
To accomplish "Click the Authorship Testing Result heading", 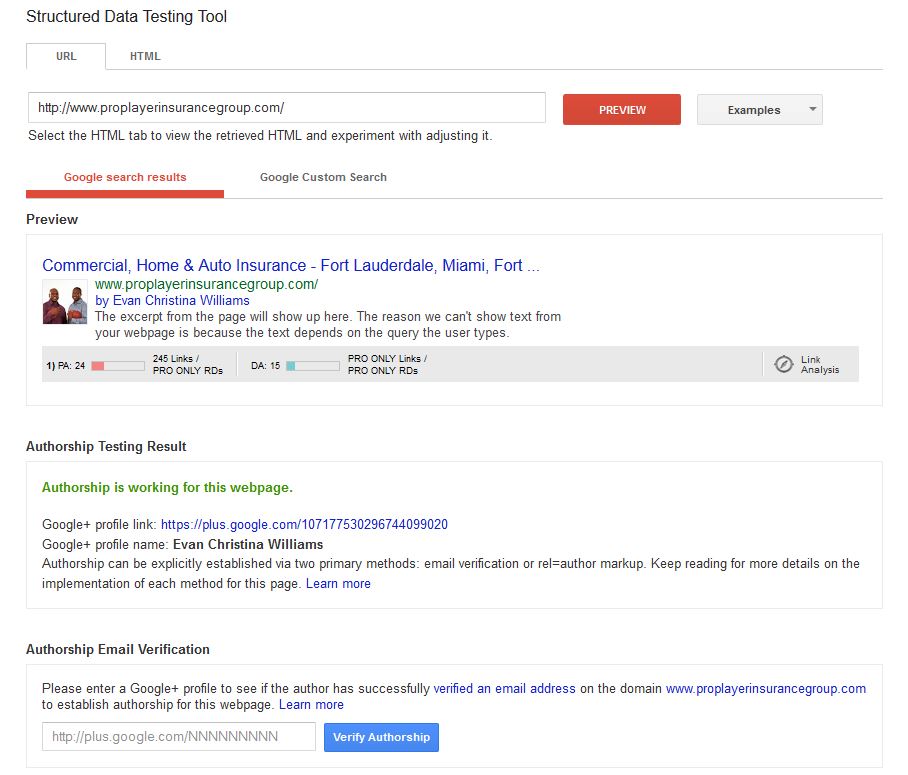I will (x=106, y=447).
